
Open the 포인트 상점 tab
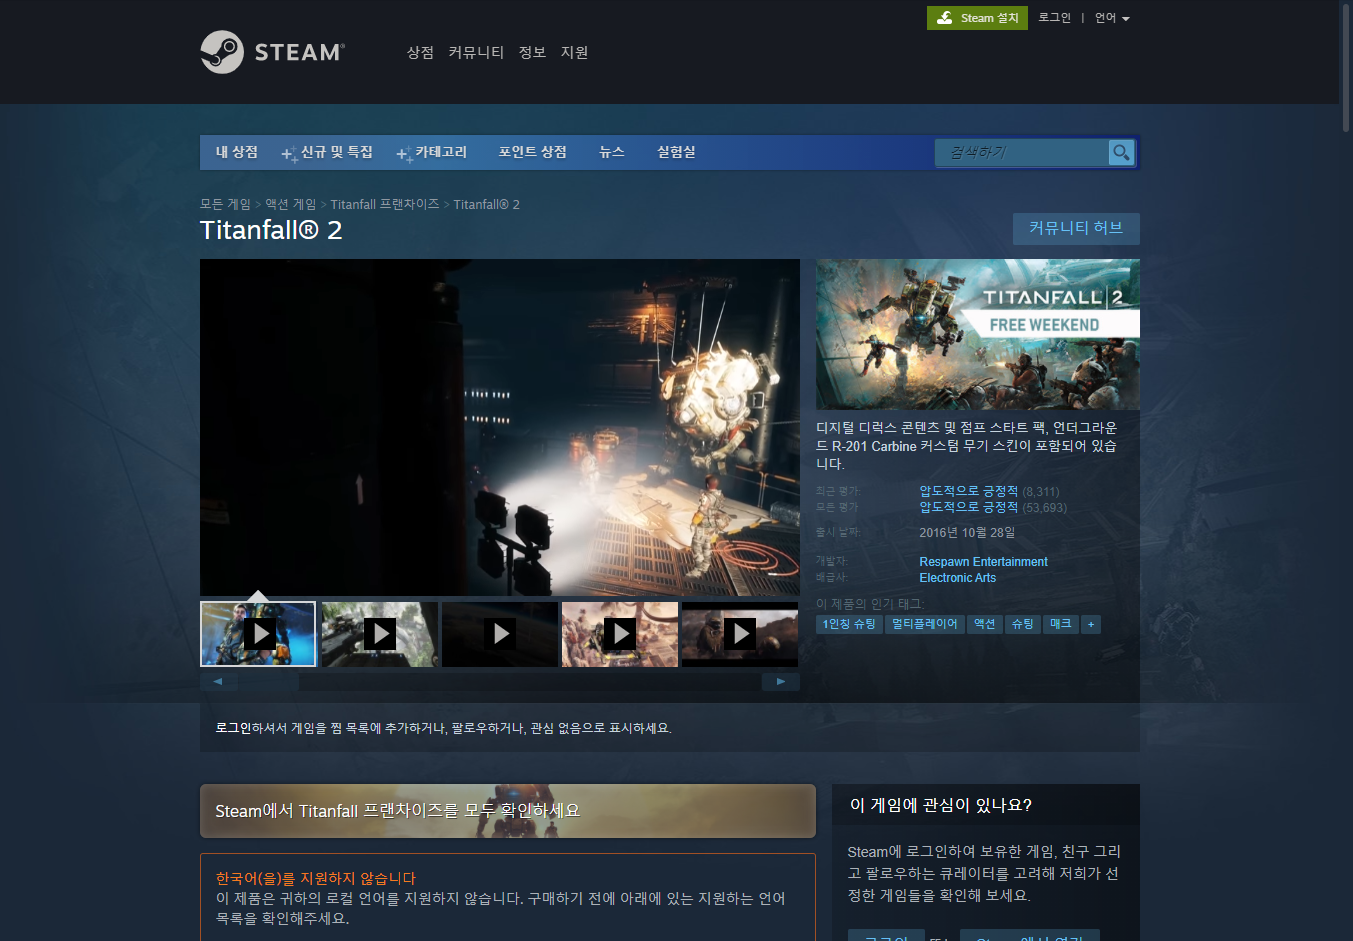click(x=532, y=152)
